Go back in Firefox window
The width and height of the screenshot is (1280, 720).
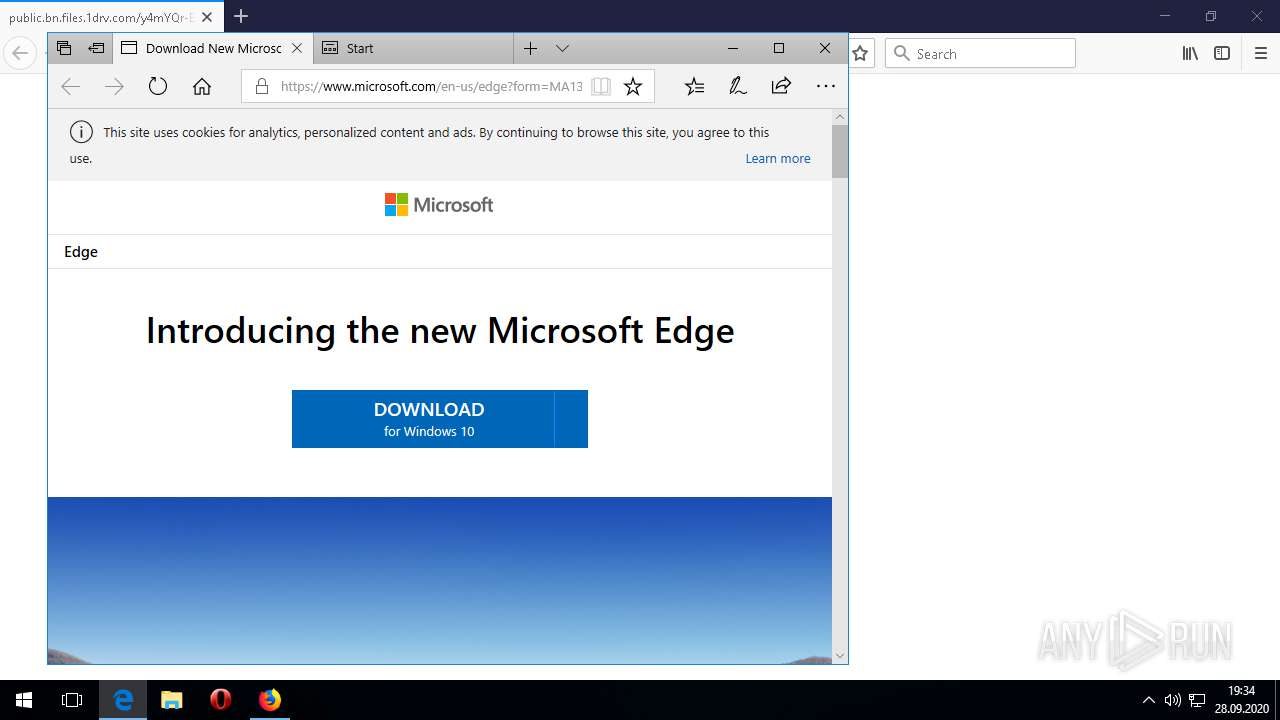tap(20, 54)
